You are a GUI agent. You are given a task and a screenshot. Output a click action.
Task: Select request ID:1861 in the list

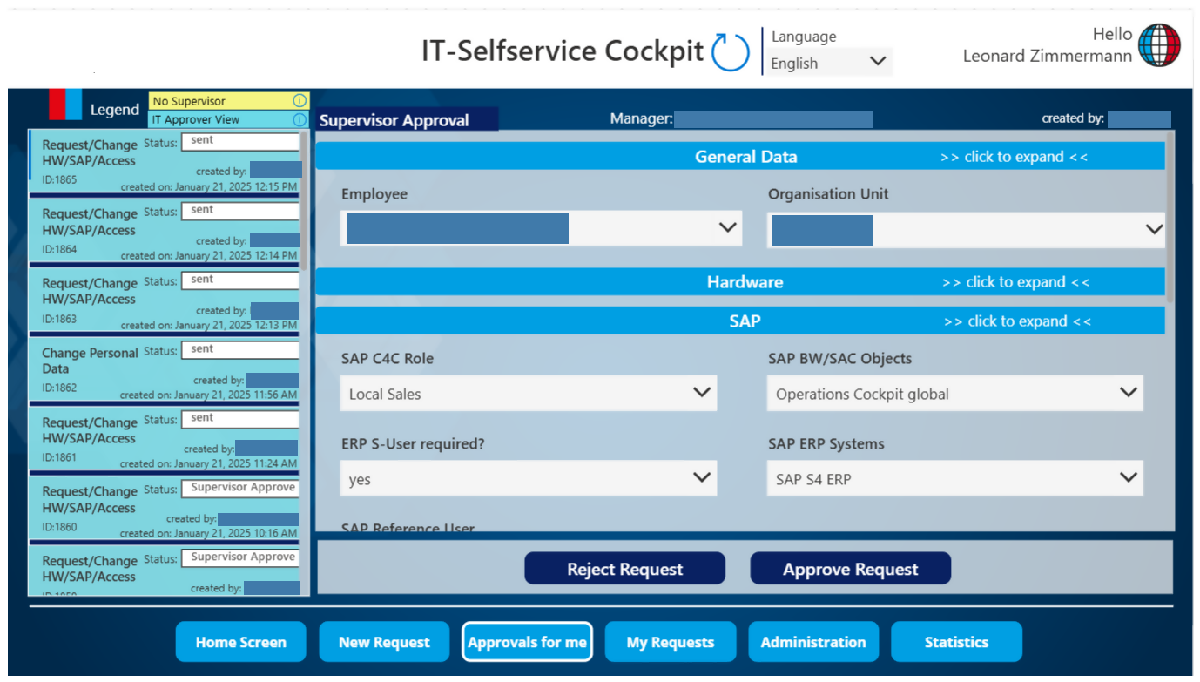pyautogui.click(x=165, y=440)
